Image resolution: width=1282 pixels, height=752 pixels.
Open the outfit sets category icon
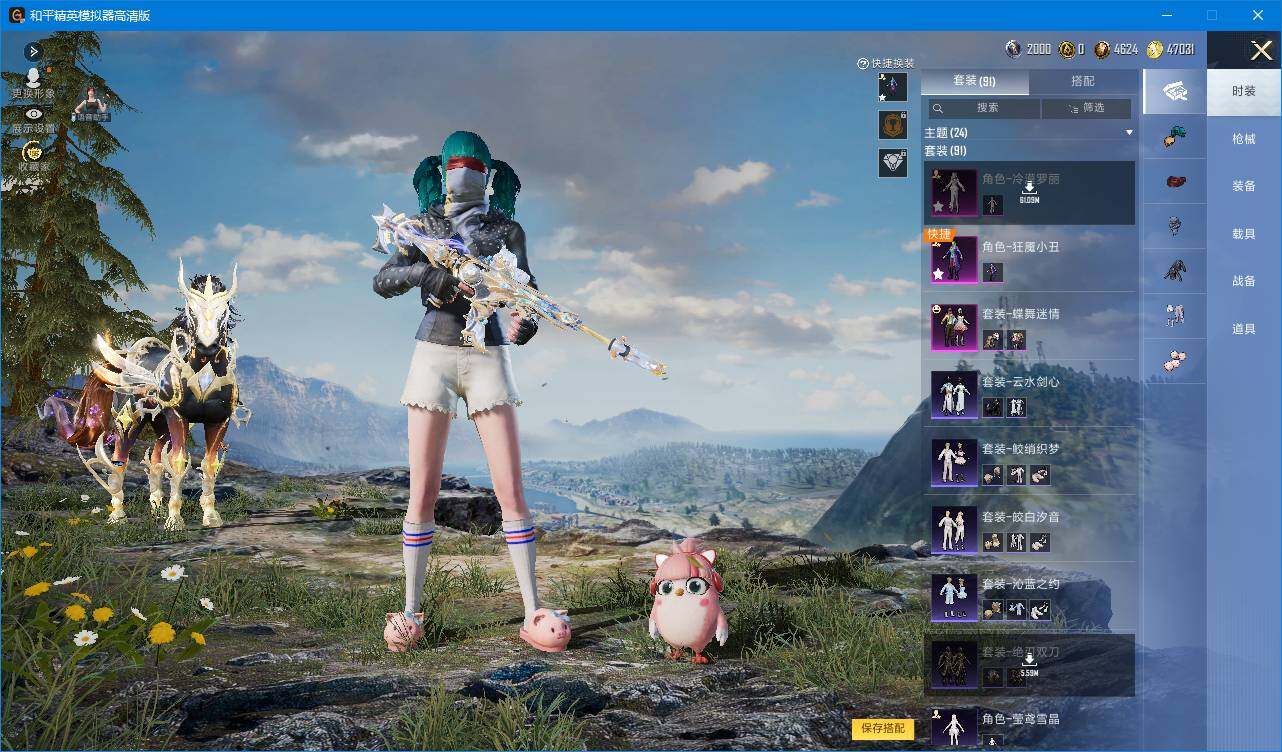[x=1175, y=92]
